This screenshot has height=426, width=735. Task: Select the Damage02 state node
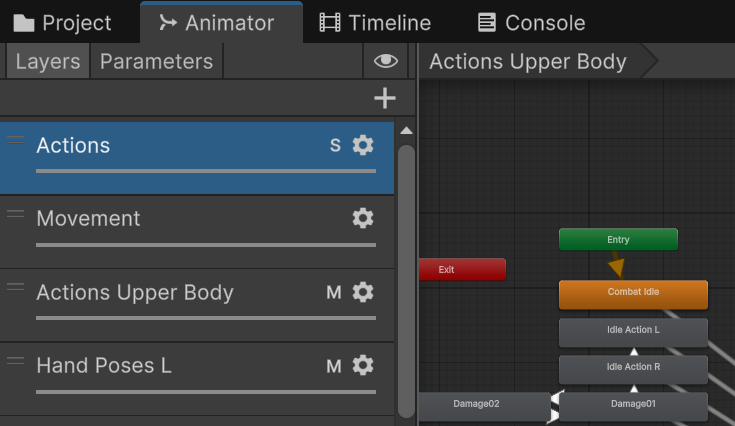[484, 406]
